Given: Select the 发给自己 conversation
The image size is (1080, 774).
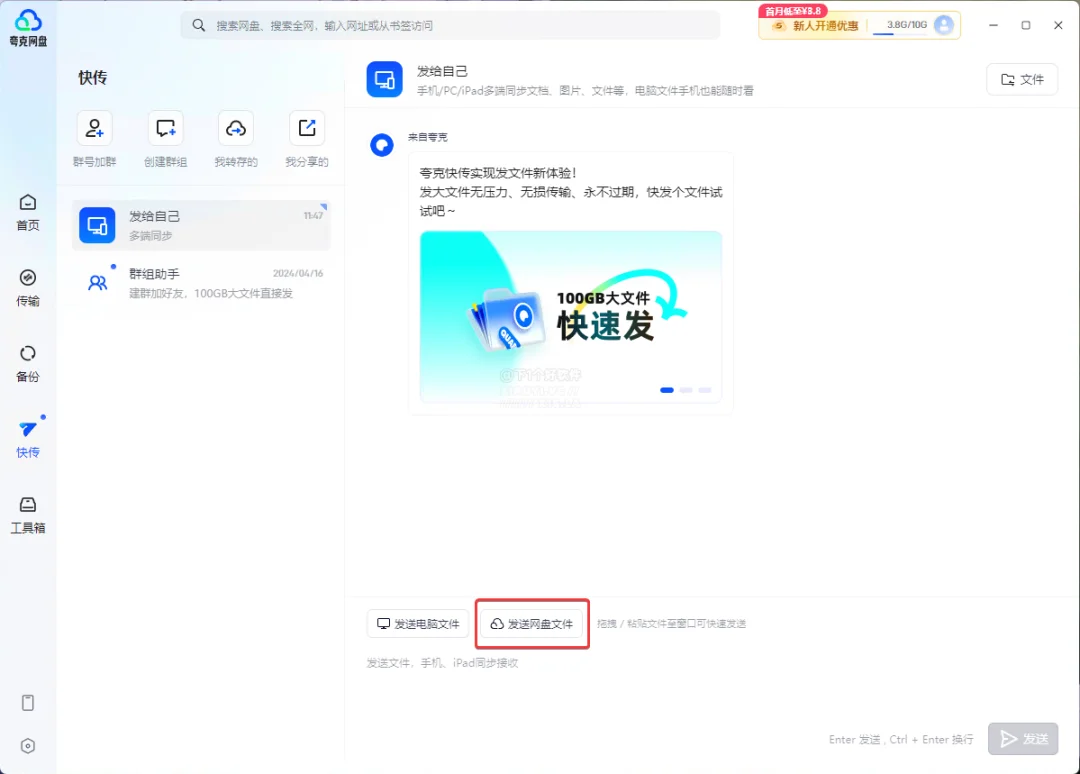Looking at the screenshot, I should click(201, 225).
